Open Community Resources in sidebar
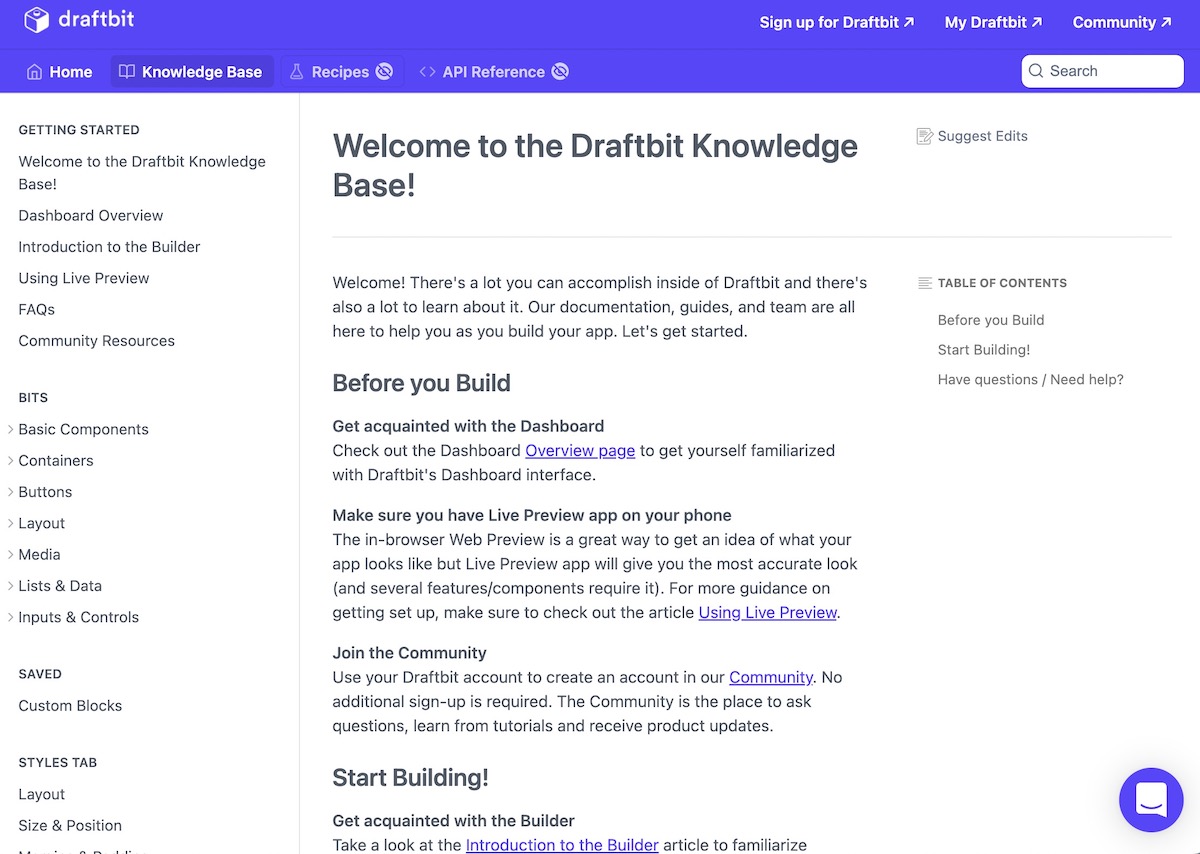This screenshot has height=854, width=1200. (97, 340)
